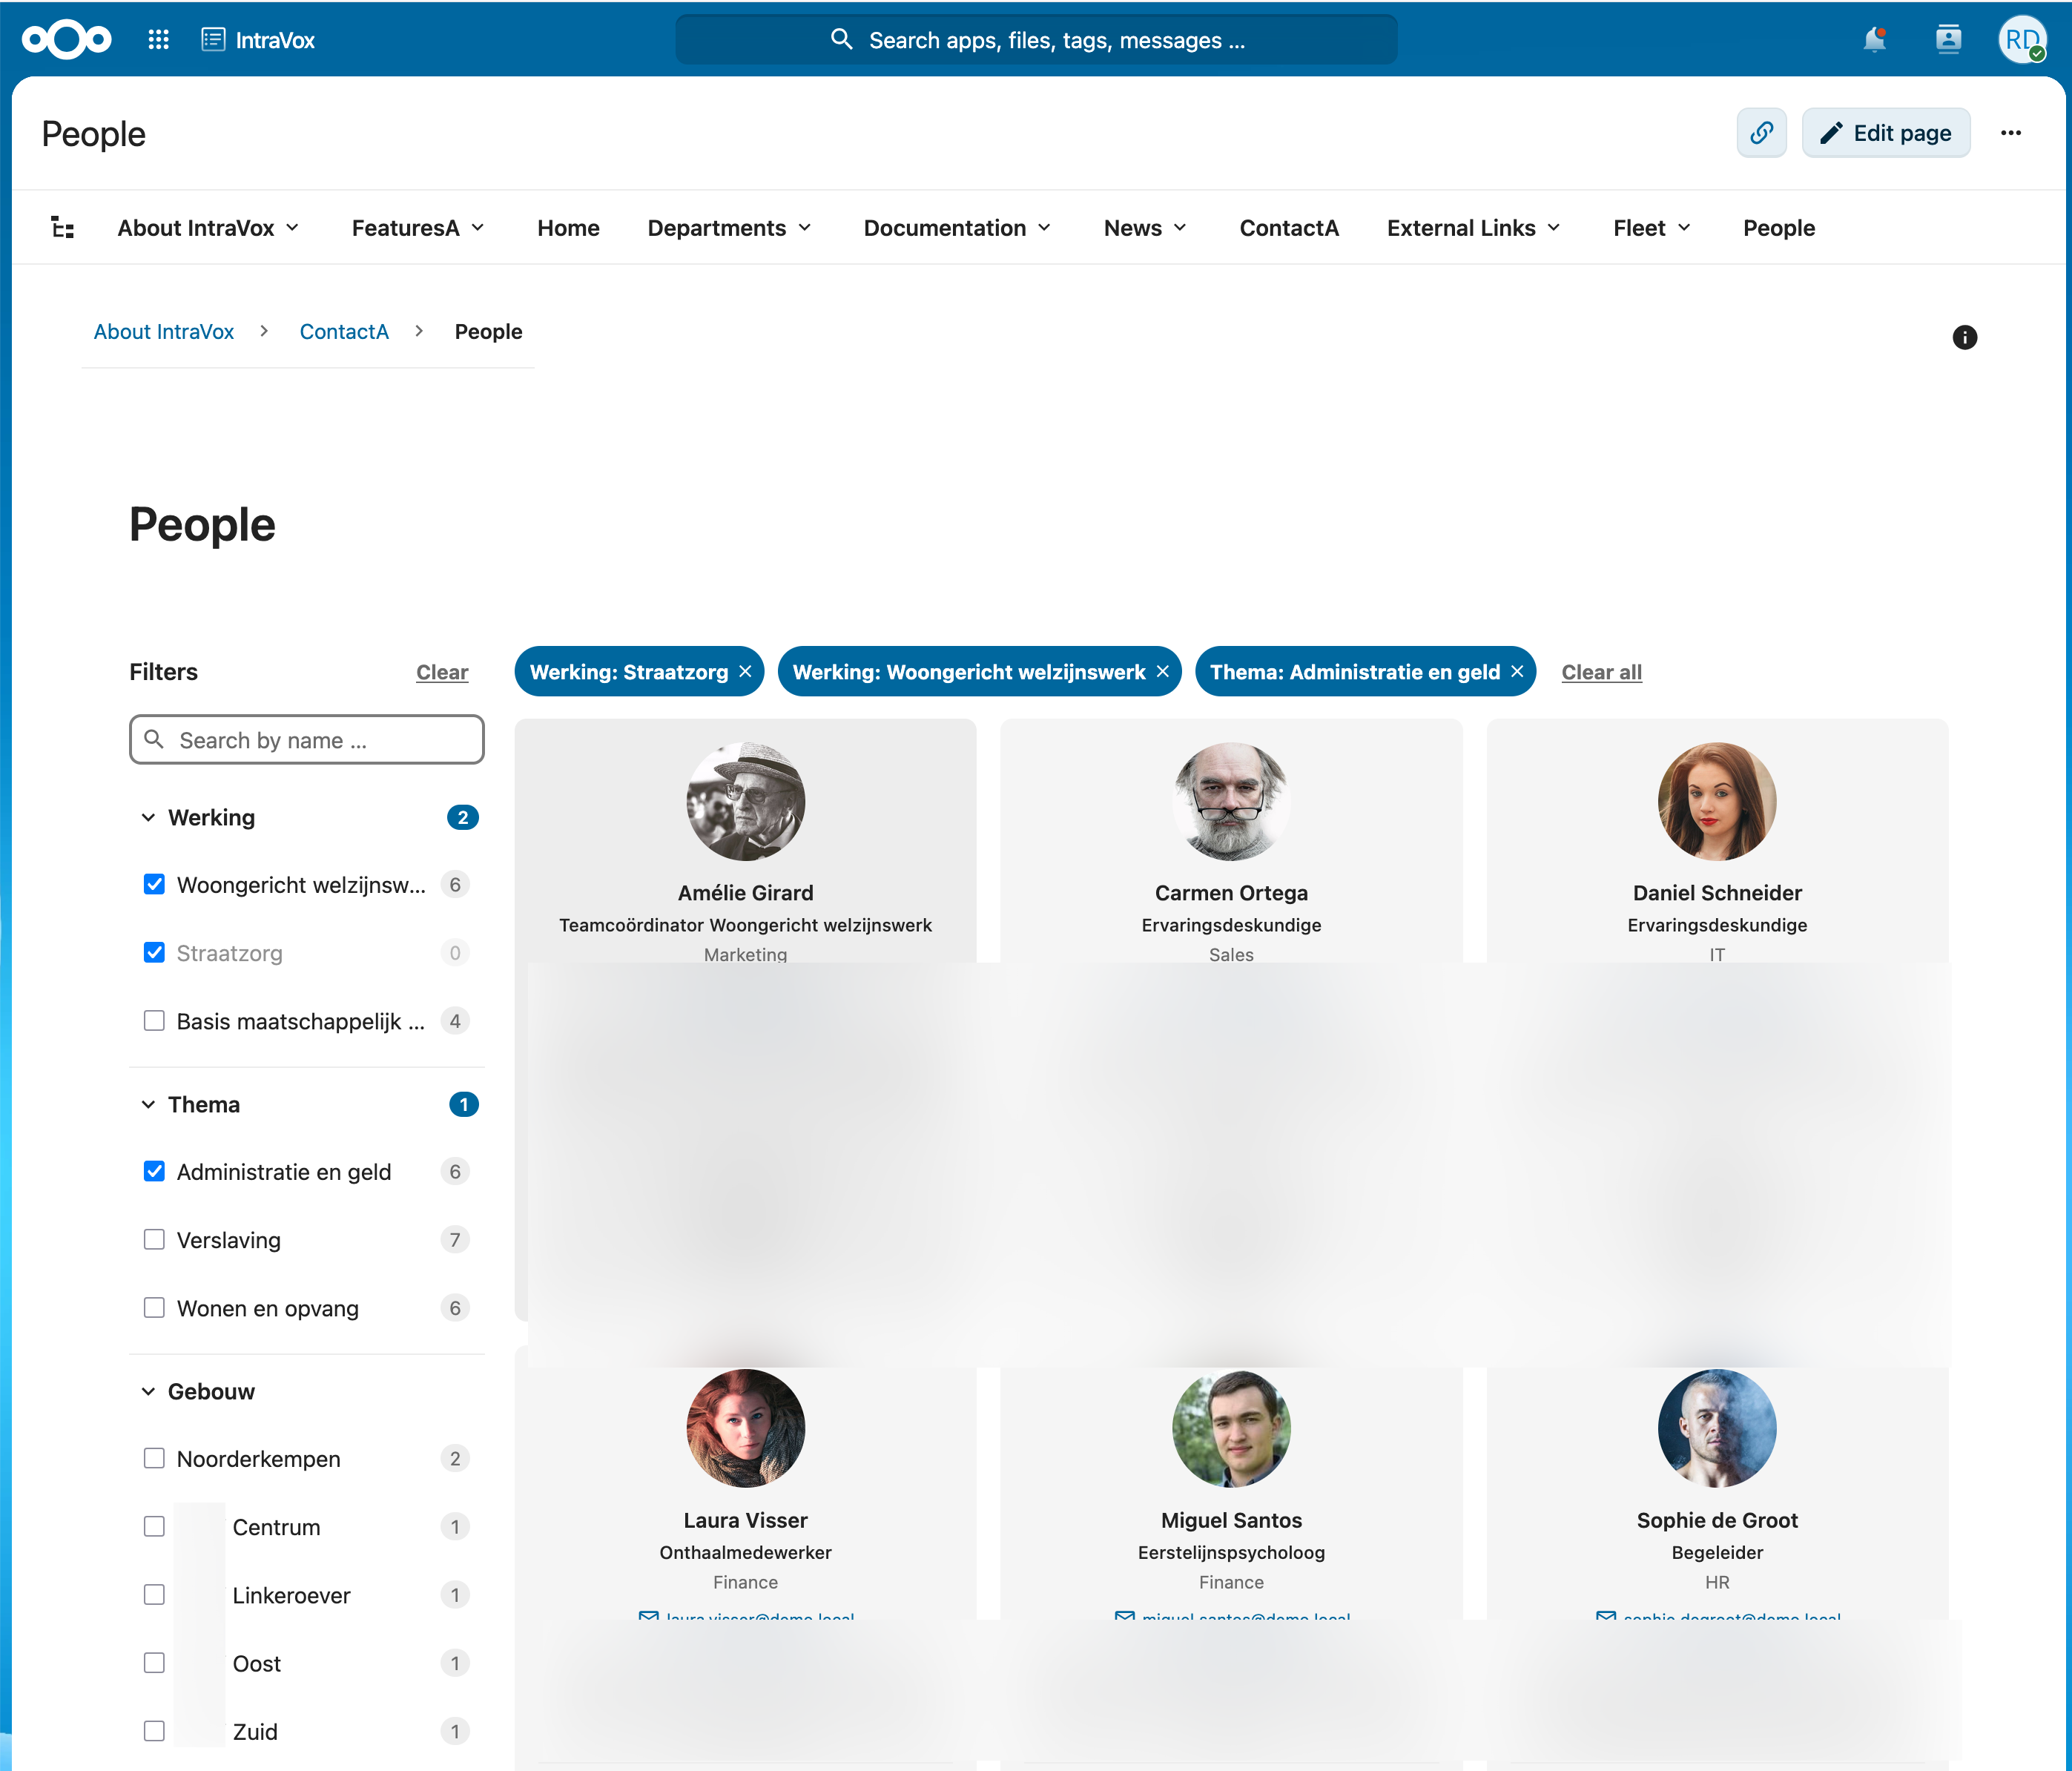Open the IntraVox app icon
The width and height of the screenshot is (2072, 1771).
[x=213, y=40]
